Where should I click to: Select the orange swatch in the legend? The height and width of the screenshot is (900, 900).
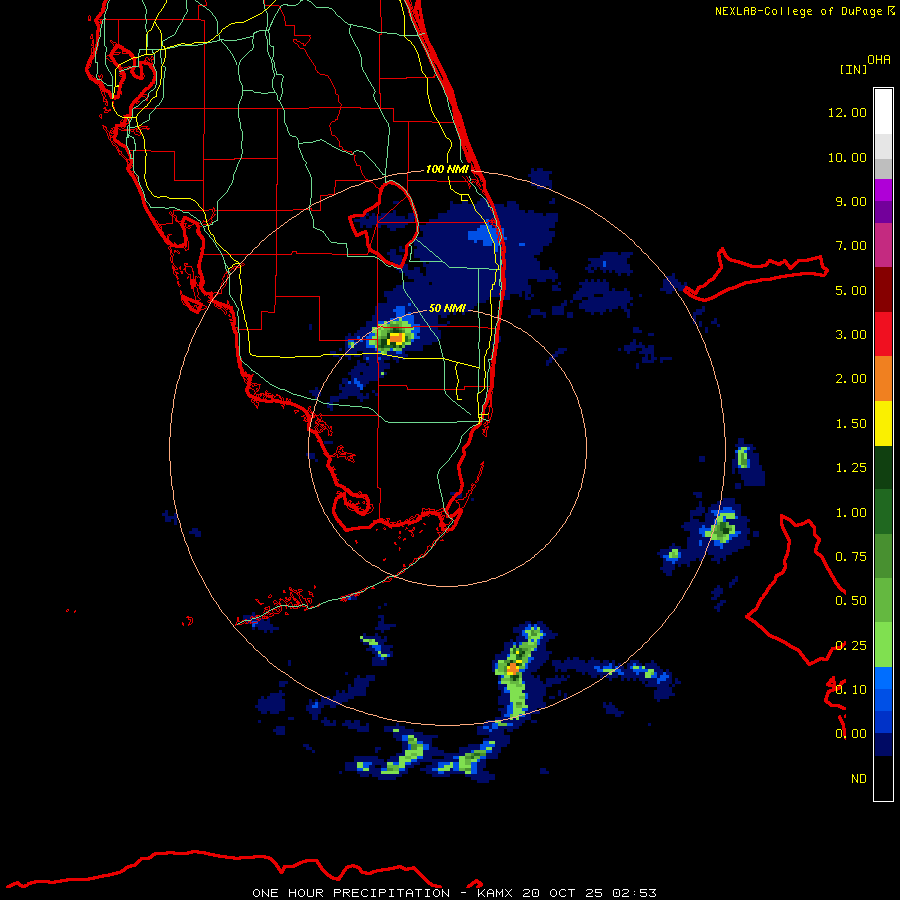coord(883,378)
